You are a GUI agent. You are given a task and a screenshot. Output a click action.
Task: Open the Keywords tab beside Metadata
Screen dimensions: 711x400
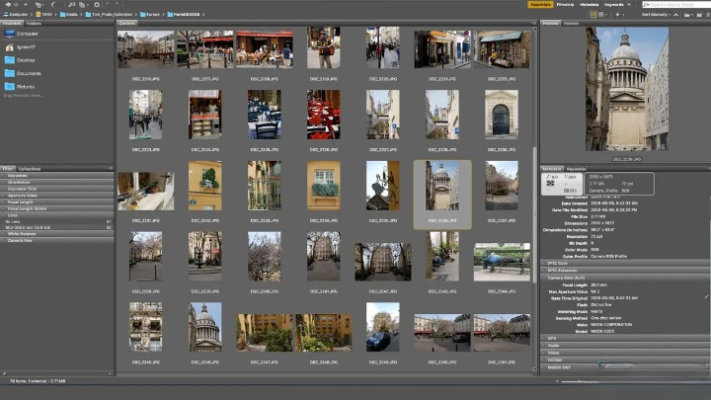point(577,168)
